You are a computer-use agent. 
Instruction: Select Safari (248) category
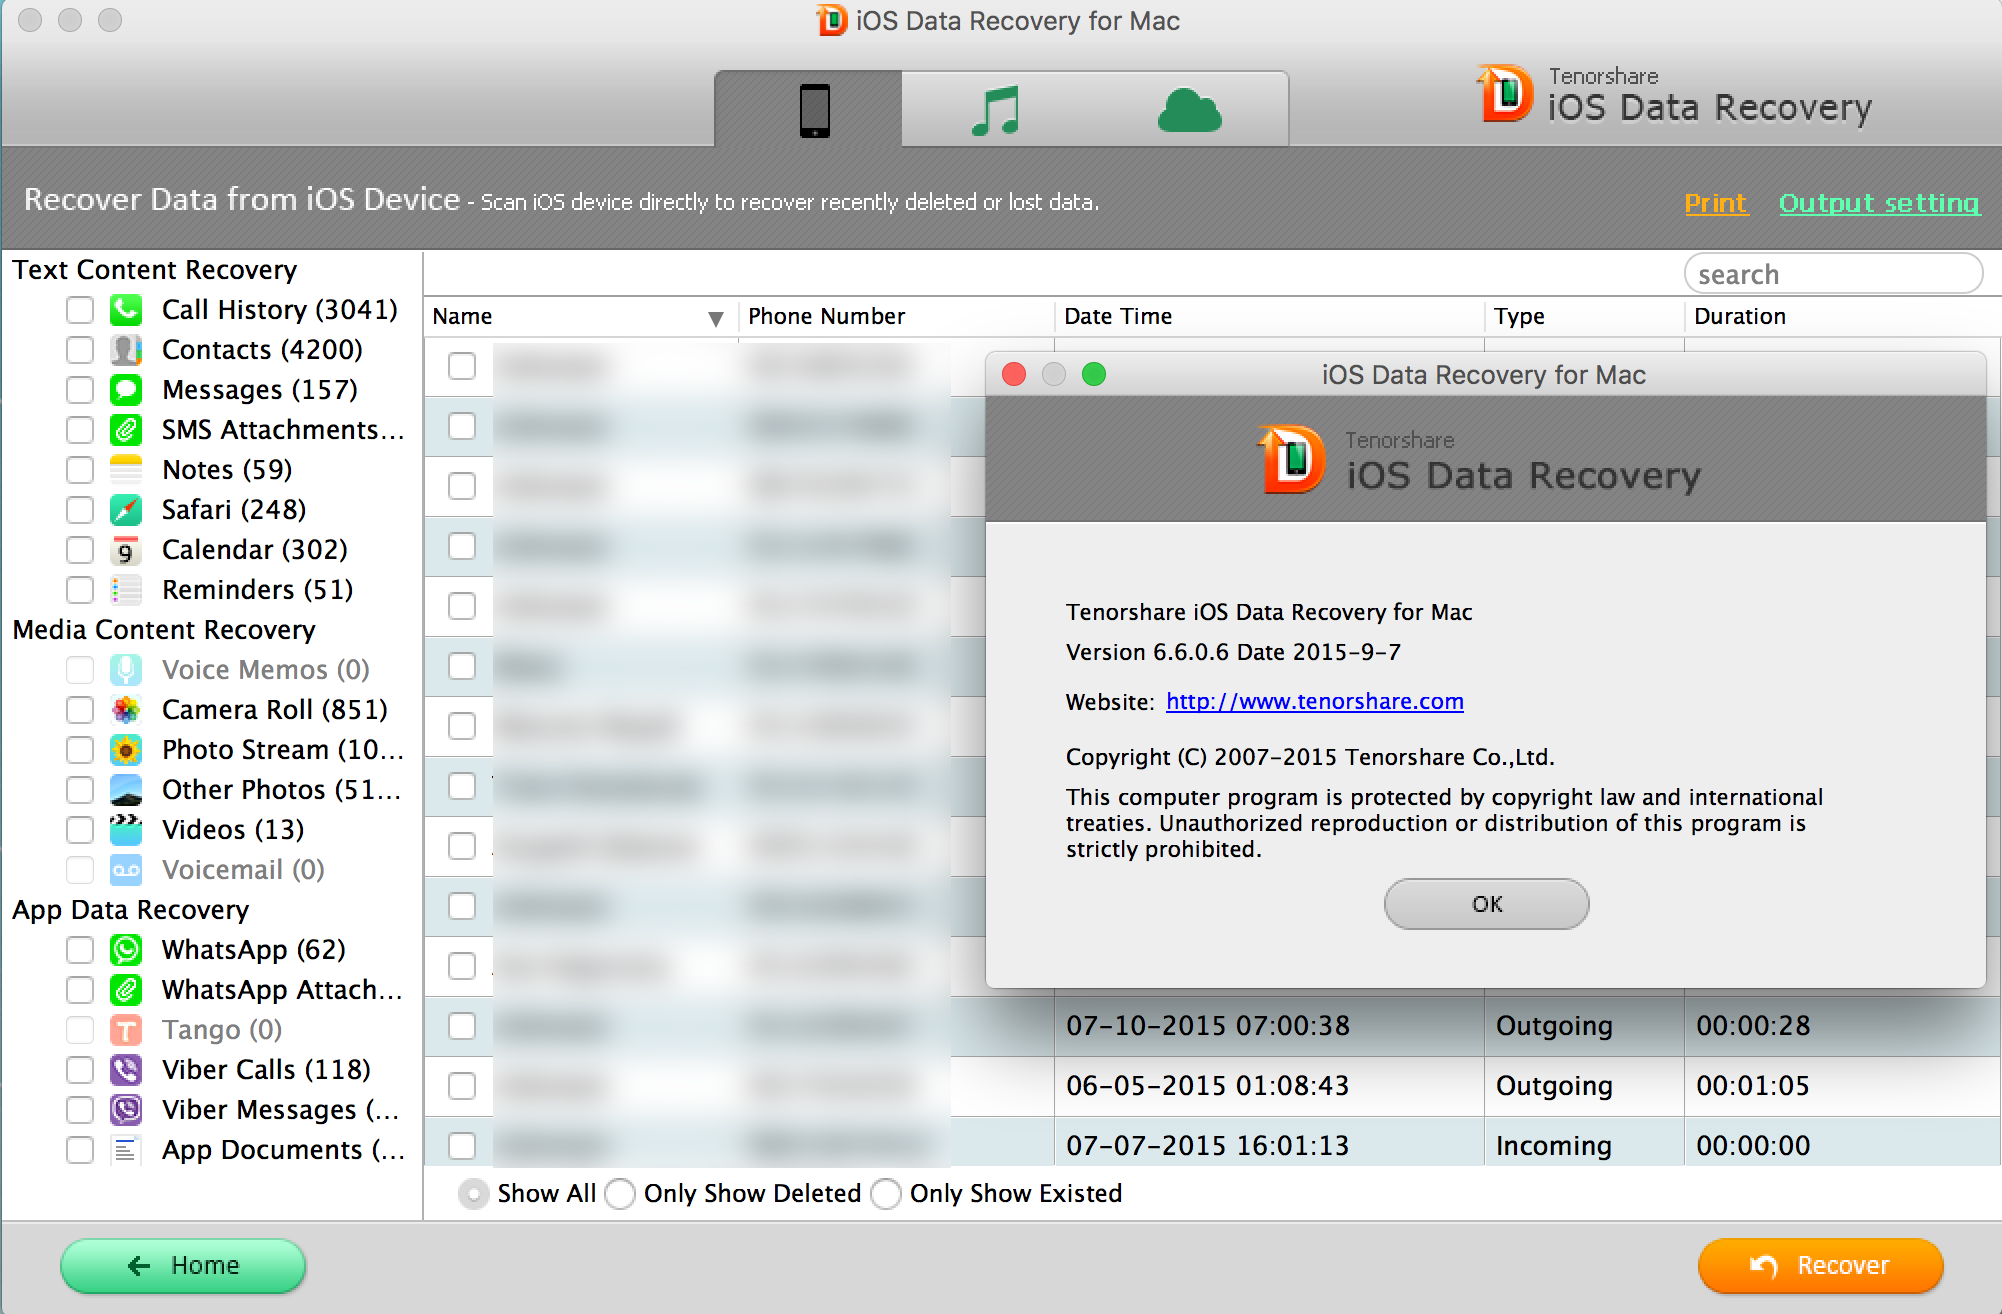(x=234, y=510)
